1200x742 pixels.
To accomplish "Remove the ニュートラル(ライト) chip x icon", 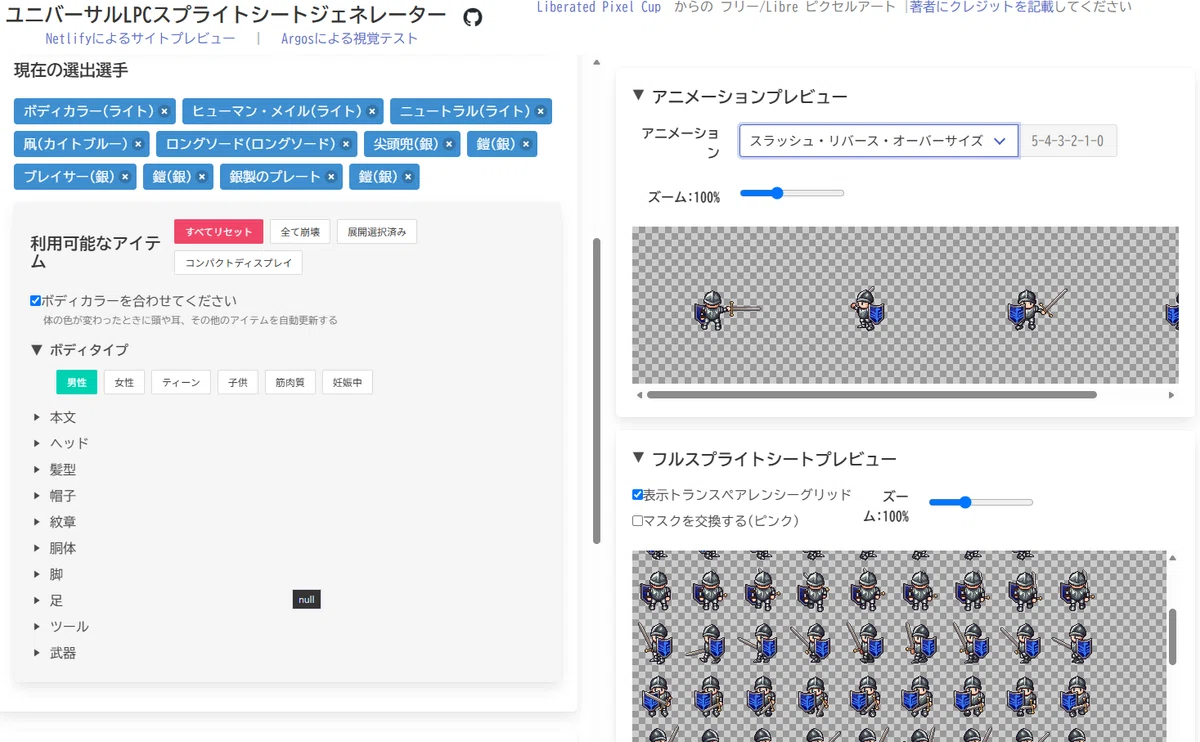I will point(541,111).
